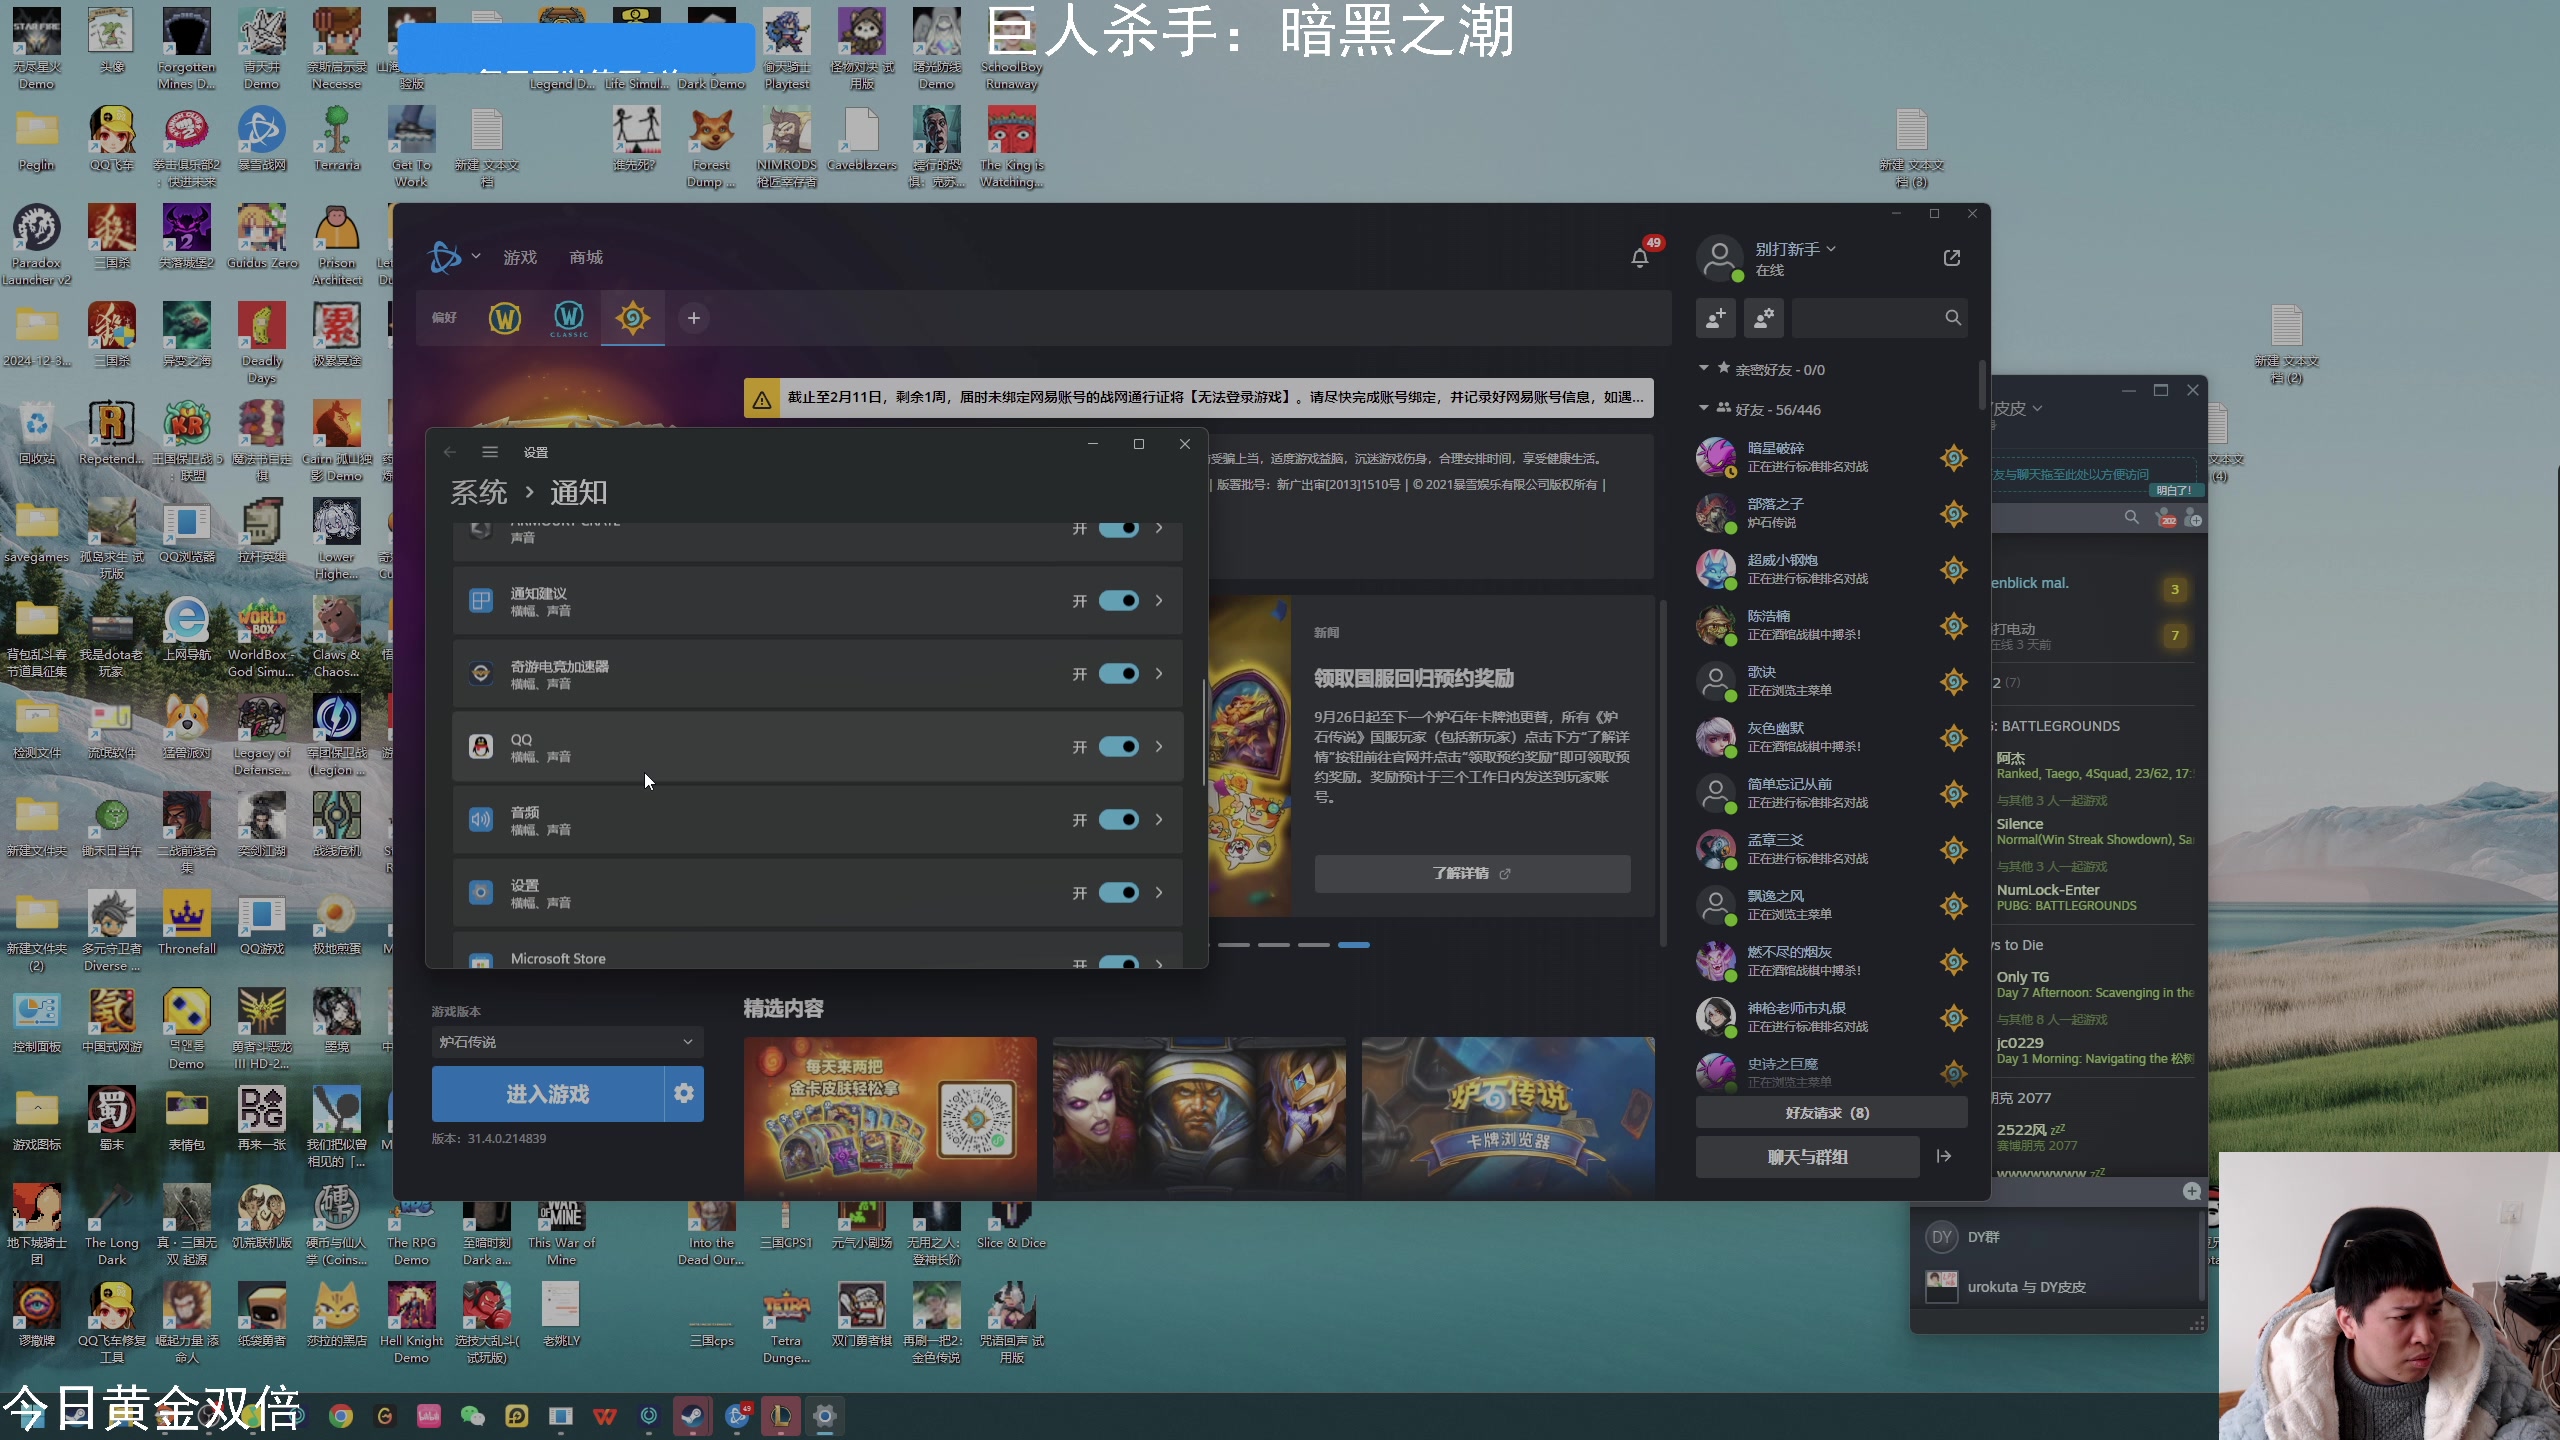
Task: Click the Steam friends add plus icon
Action: click(2193, 519)
